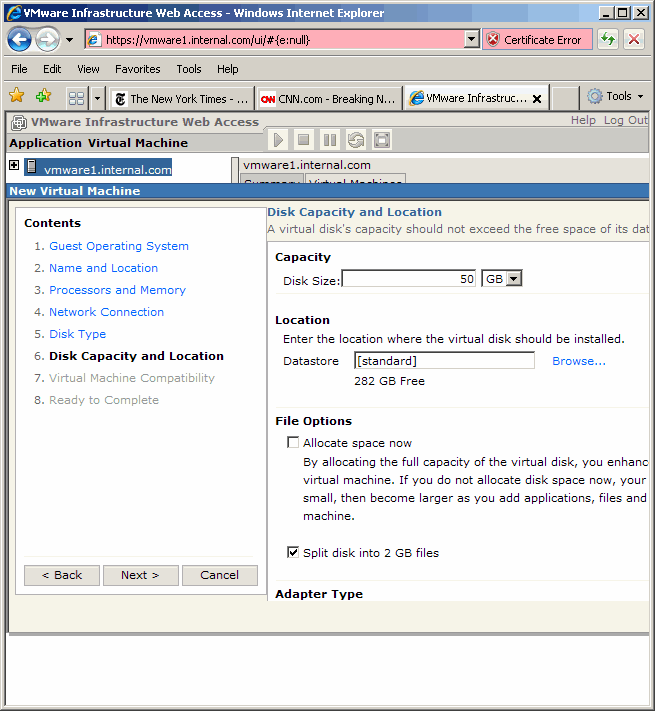Open the address bar URL dropdown
The height and width of the screenshot is (711, 655).
coord(472,40)
